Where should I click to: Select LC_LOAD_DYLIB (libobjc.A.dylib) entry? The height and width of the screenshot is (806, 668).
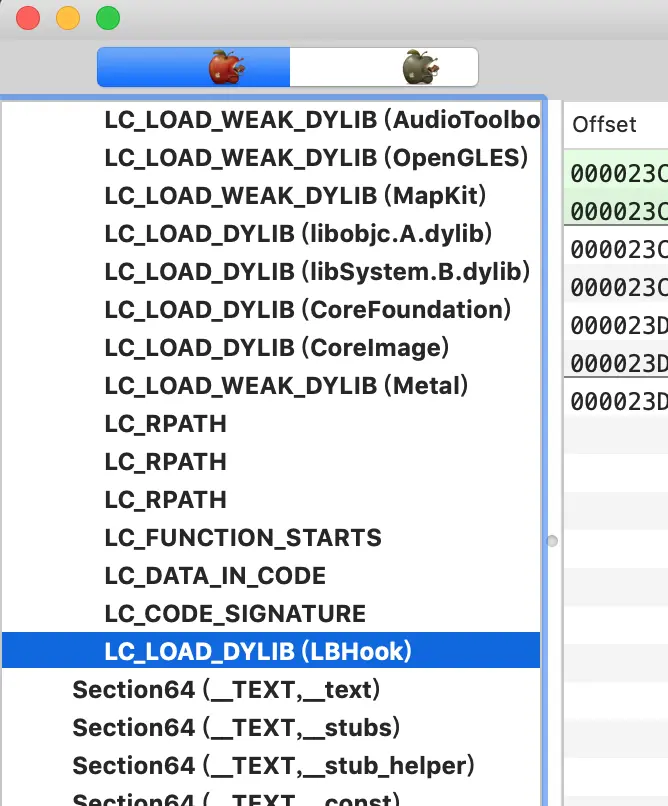271,233
